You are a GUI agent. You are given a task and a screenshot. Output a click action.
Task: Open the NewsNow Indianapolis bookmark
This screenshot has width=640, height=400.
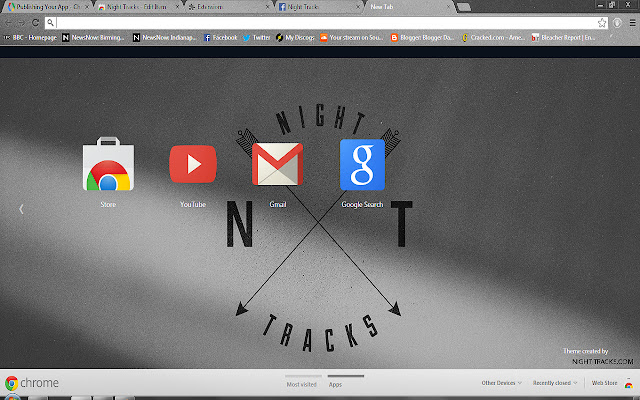(x=165, y=38)
